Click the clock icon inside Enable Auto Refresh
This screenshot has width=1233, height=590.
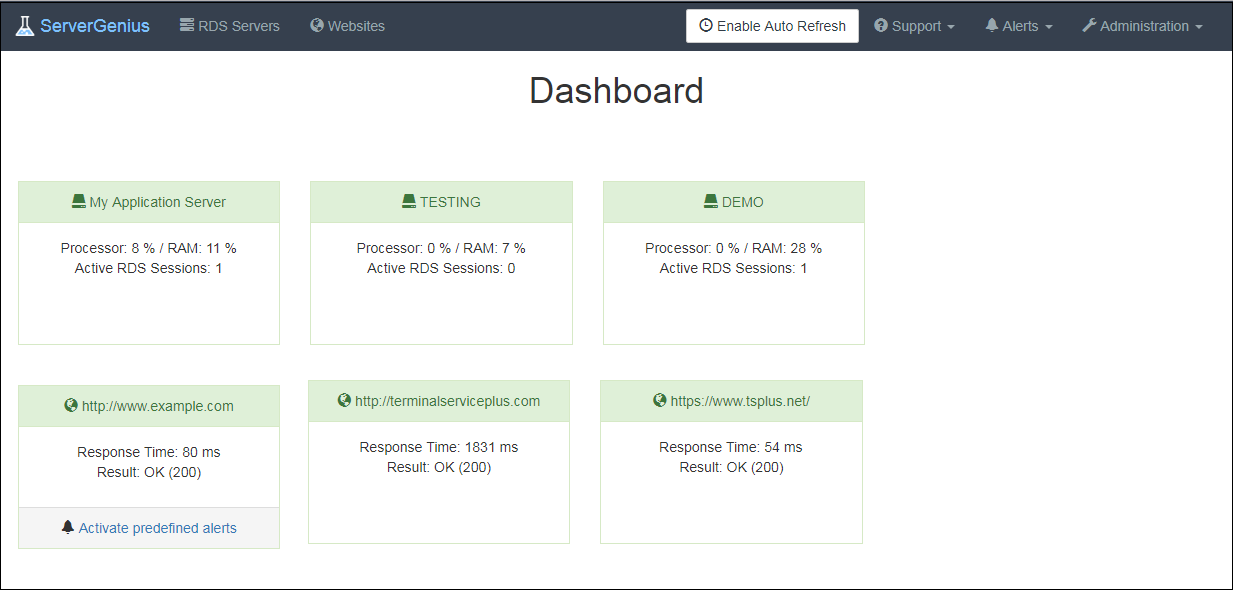click(x=707, y=25)
